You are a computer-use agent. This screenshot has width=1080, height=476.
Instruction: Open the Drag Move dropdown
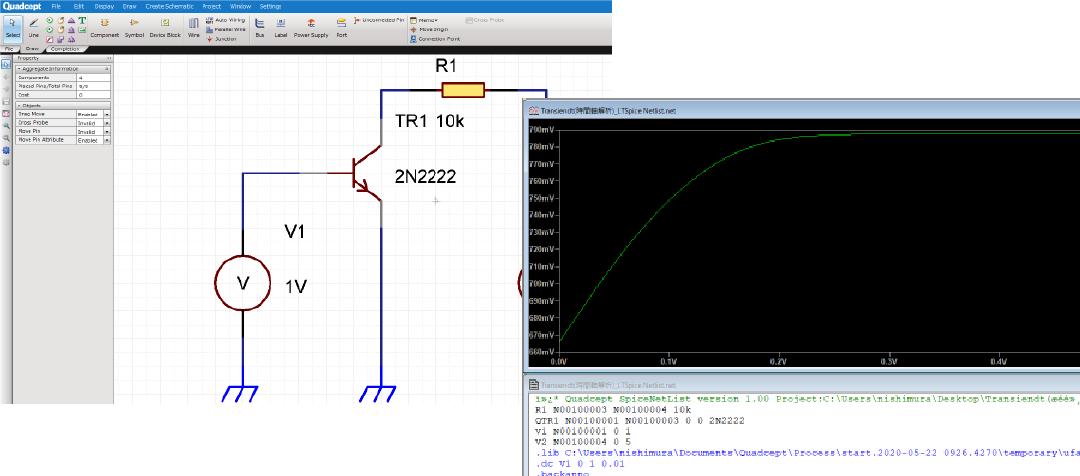(x=107, y=115)
